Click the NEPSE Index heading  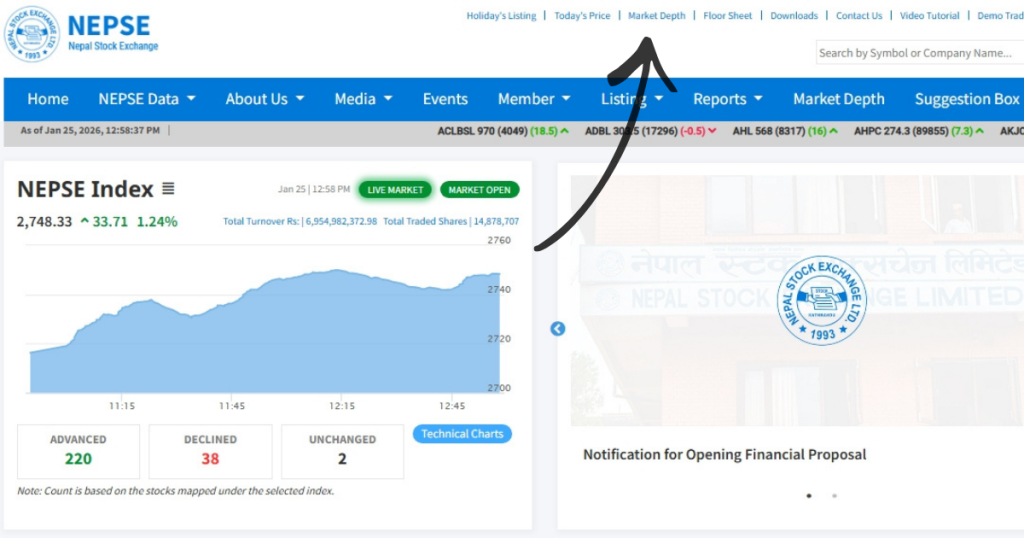click(x=85, y=189)
